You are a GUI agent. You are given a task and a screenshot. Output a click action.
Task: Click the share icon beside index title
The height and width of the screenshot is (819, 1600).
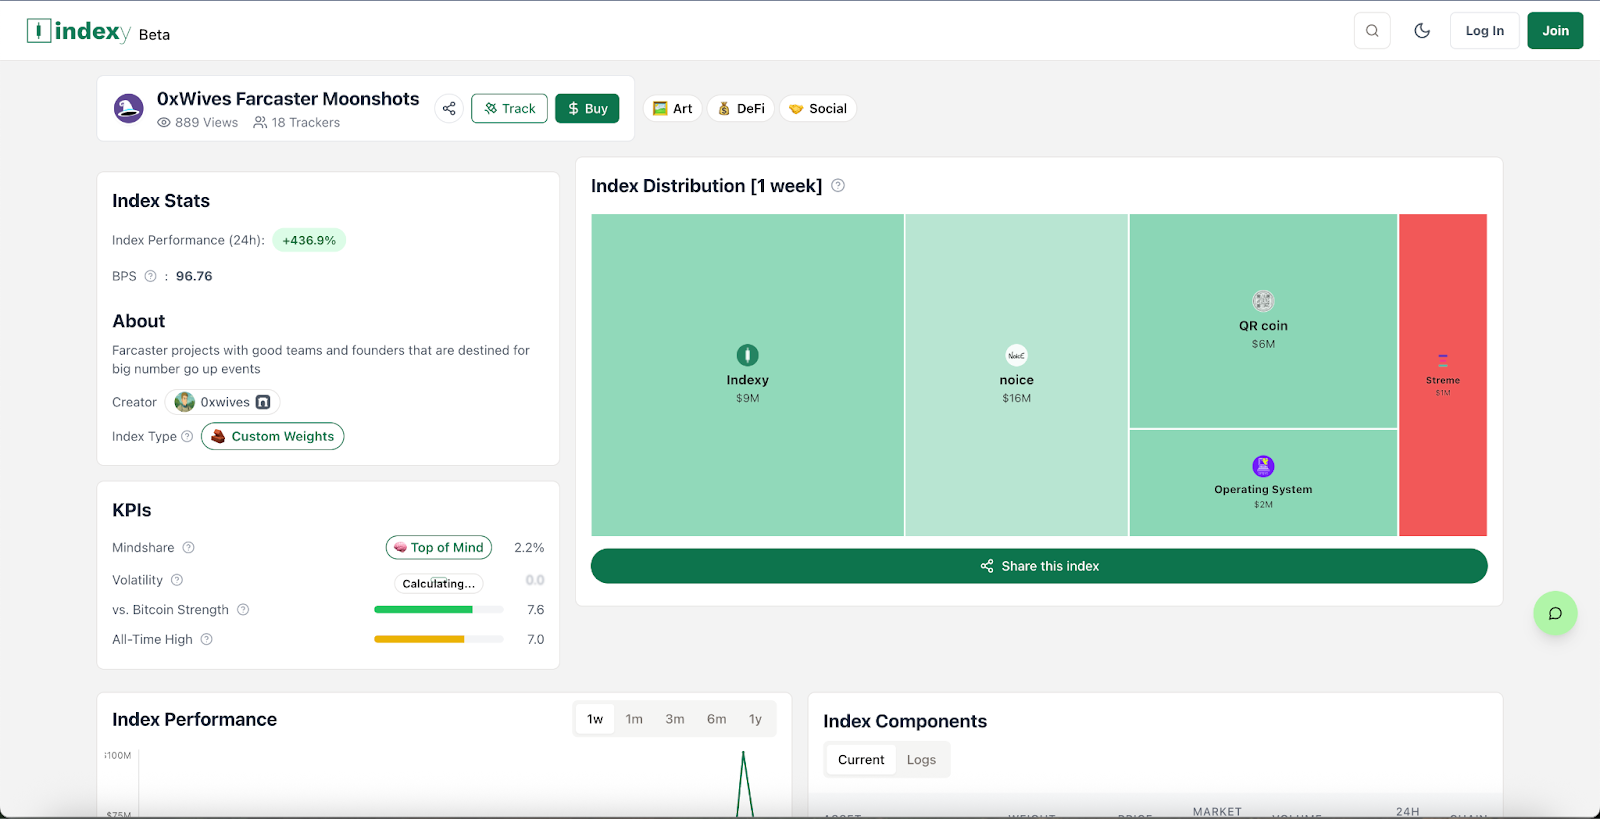tap(449, 108)
